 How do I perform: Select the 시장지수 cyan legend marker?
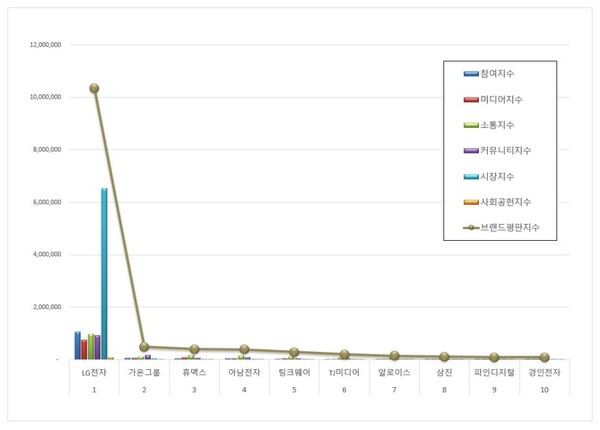click(x=469, y=176)
